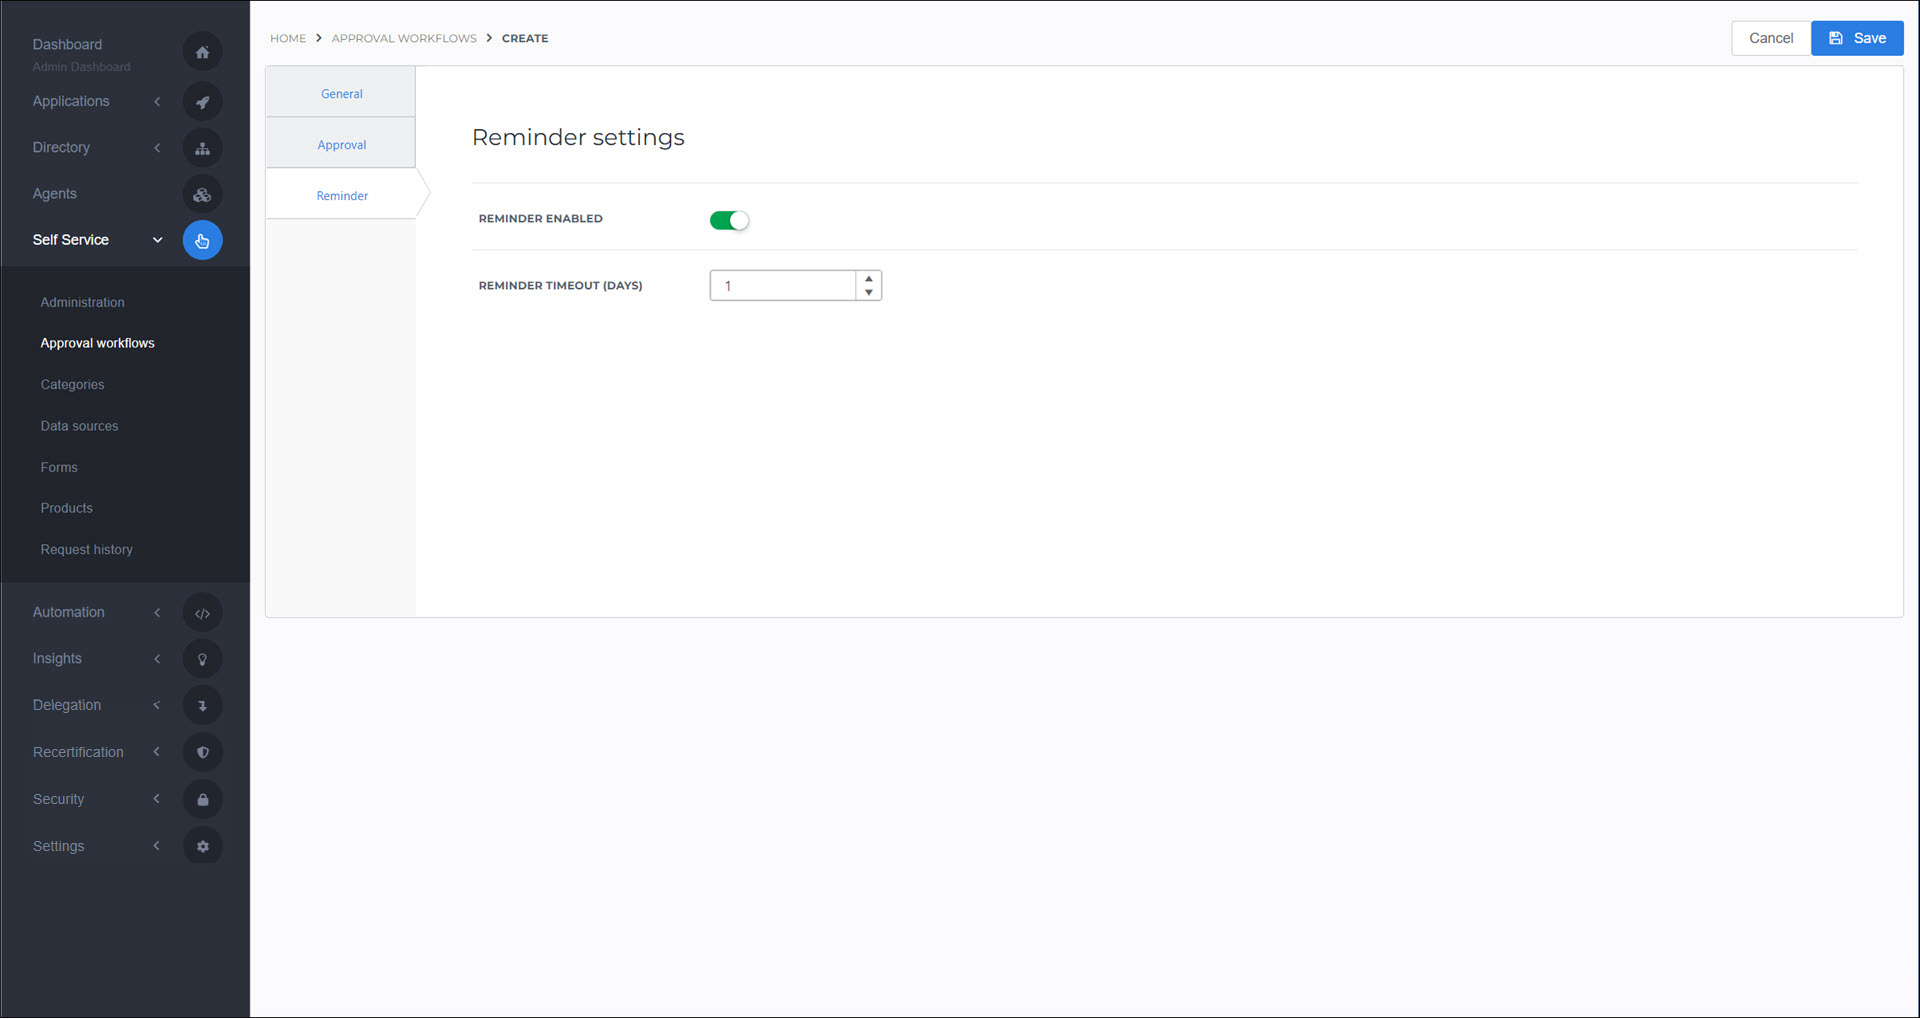1920x1019 pixels.
Task: Open the Dashboard home icon
Action: [202, 51]
